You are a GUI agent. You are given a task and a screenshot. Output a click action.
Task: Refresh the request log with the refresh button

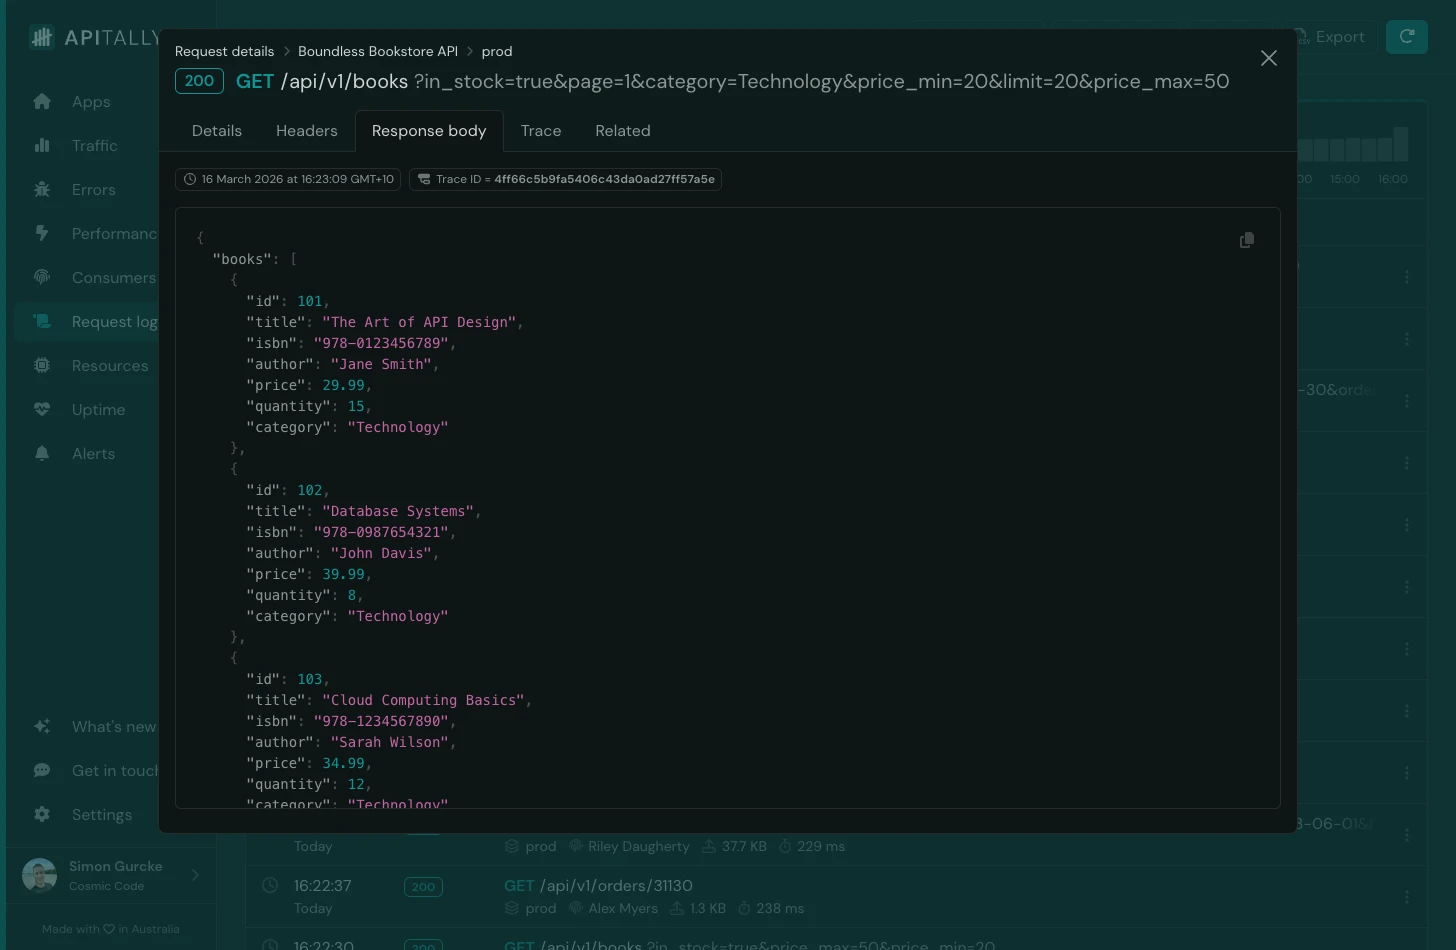(x=1406, y=36)
